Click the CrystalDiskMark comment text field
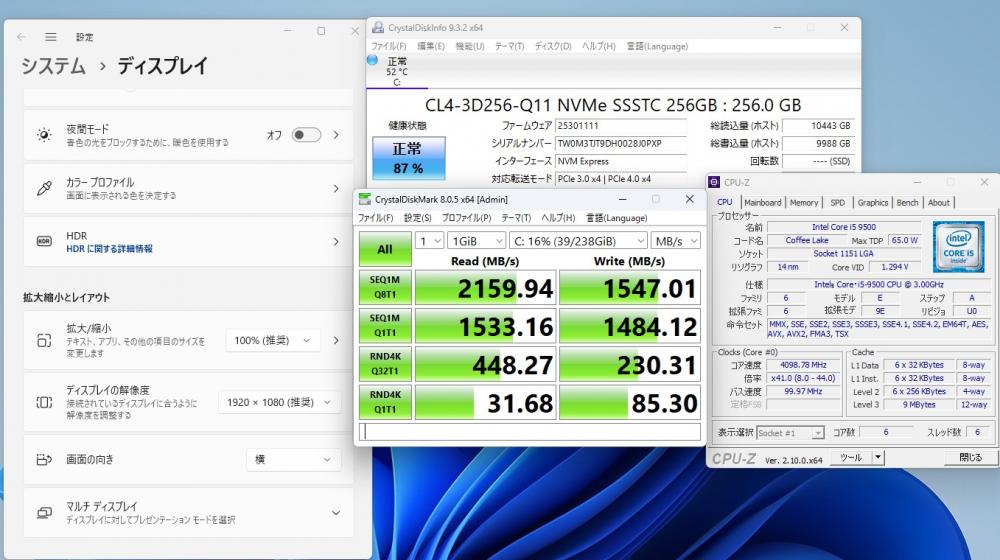This screenshot has width=1000, height=560. (x=529, y=432)
